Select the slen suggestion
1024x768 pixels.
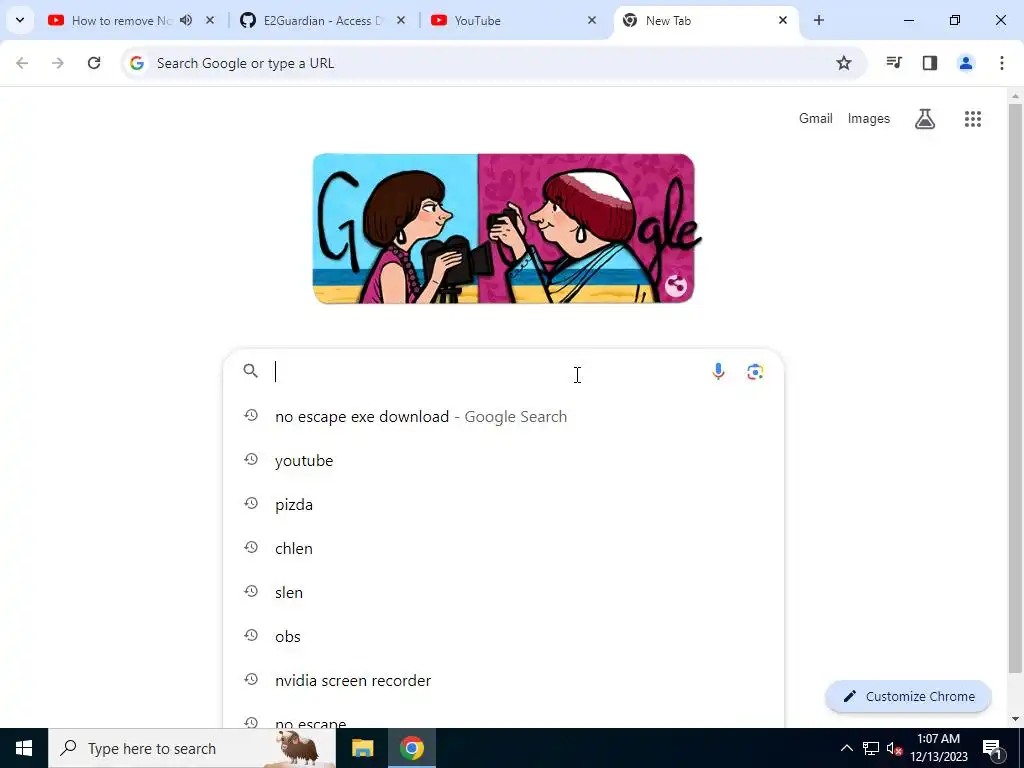pyautogui.click(x=503, y=592)
